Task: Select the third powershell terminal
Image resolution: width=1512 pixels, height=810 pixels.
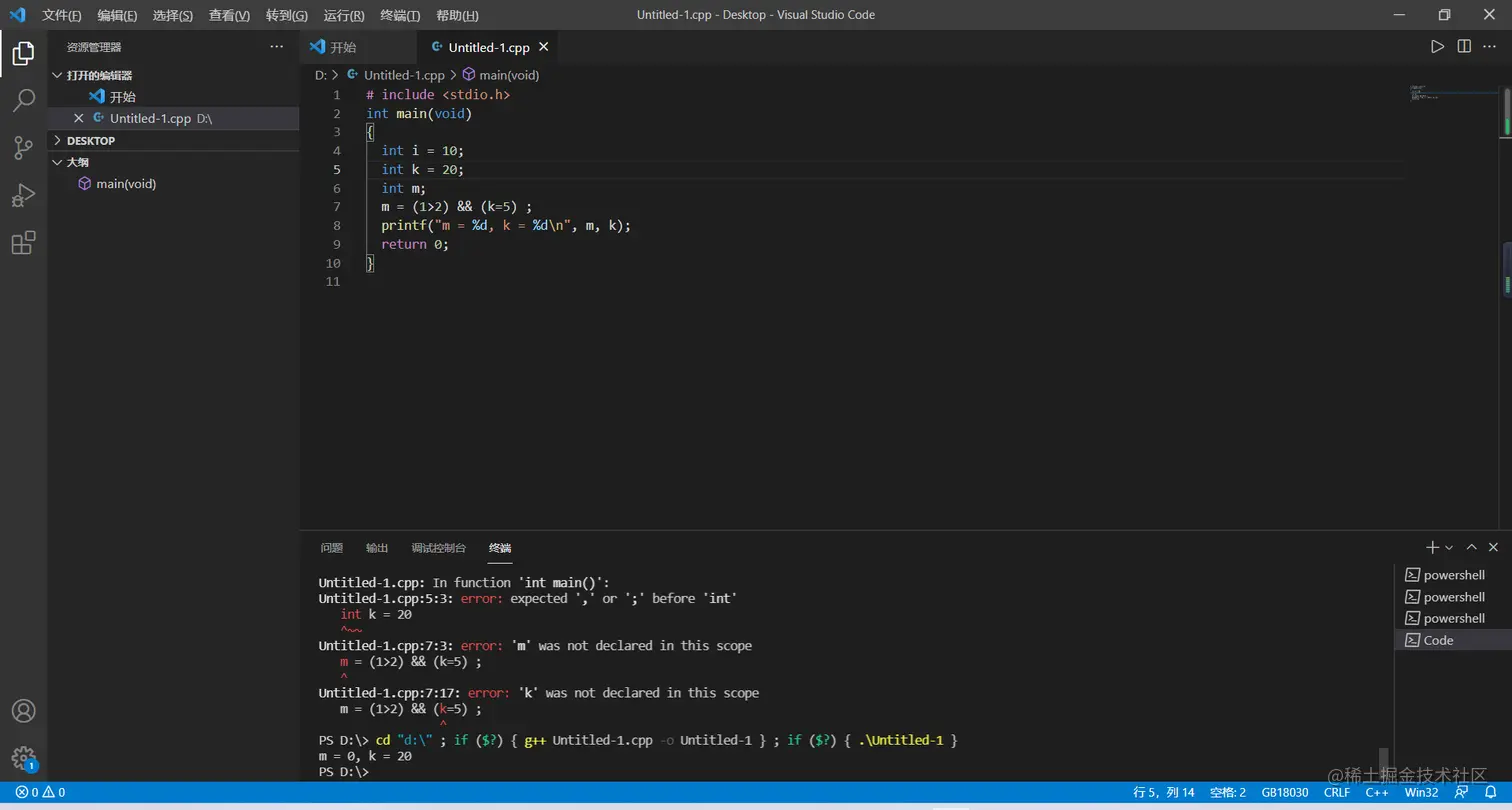Action: pyautogui.click(x=1452, y=618)
